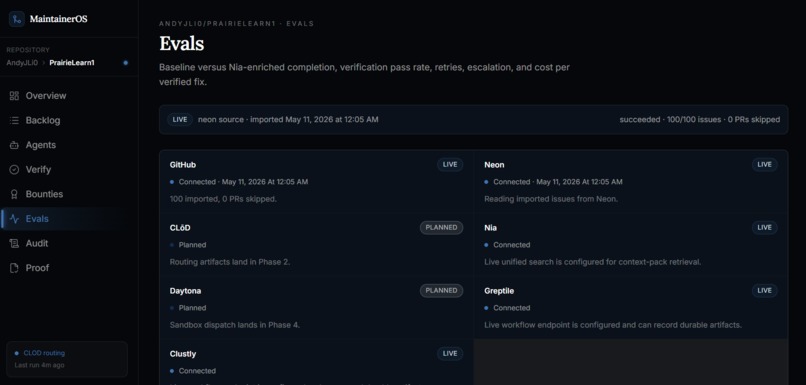Click the 'Baseline versus Nia-enriched completion' description

pos(364,75)
